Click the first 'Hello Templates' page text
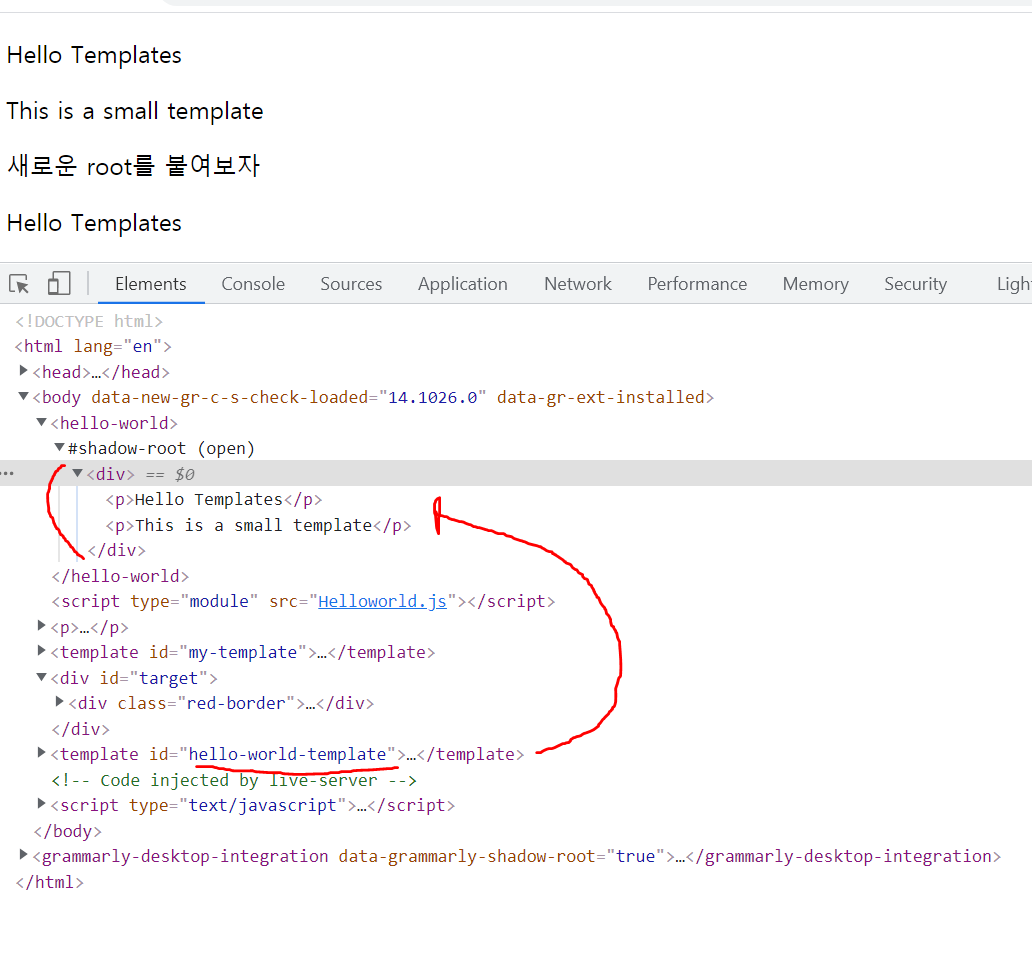 (94, 55)
